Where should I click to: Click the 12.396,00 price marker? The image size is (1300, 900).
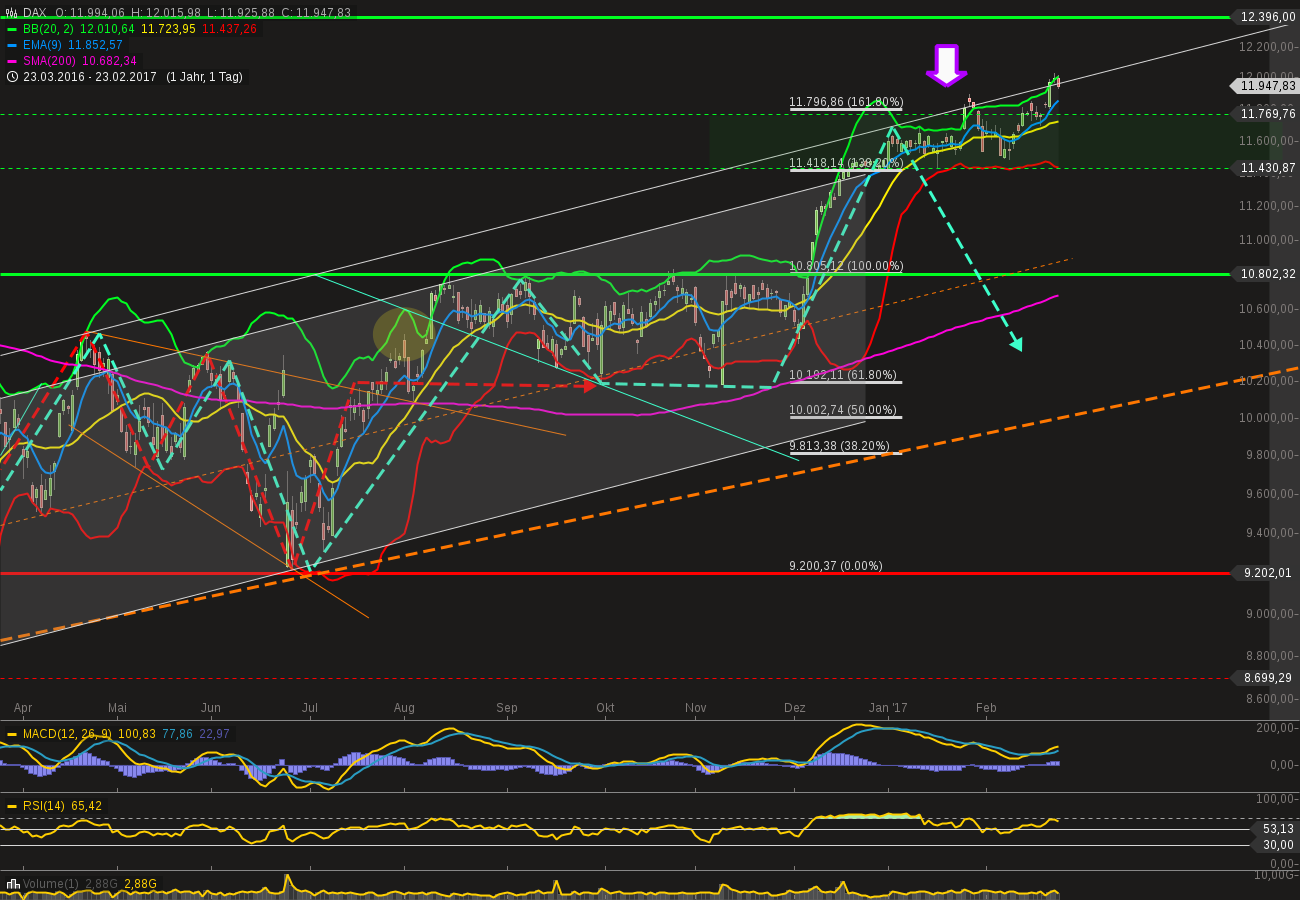coord(1265,17)
